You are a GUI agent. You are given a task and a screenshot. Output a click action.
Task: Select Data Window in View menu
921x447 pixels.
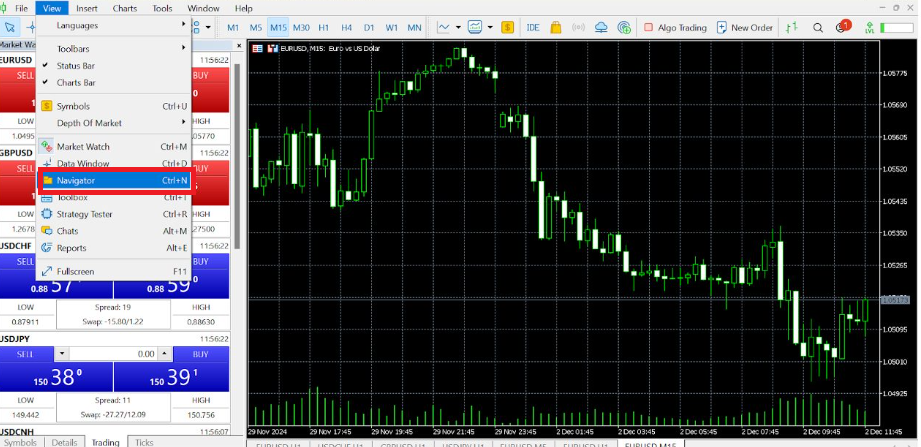(114, 163)
